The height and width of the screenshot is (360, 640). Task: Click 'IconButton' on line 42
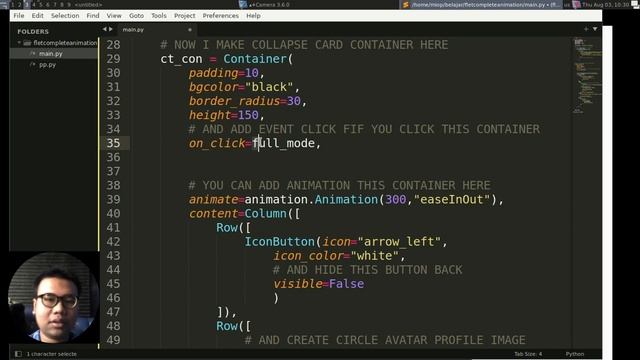coord(280,242)
